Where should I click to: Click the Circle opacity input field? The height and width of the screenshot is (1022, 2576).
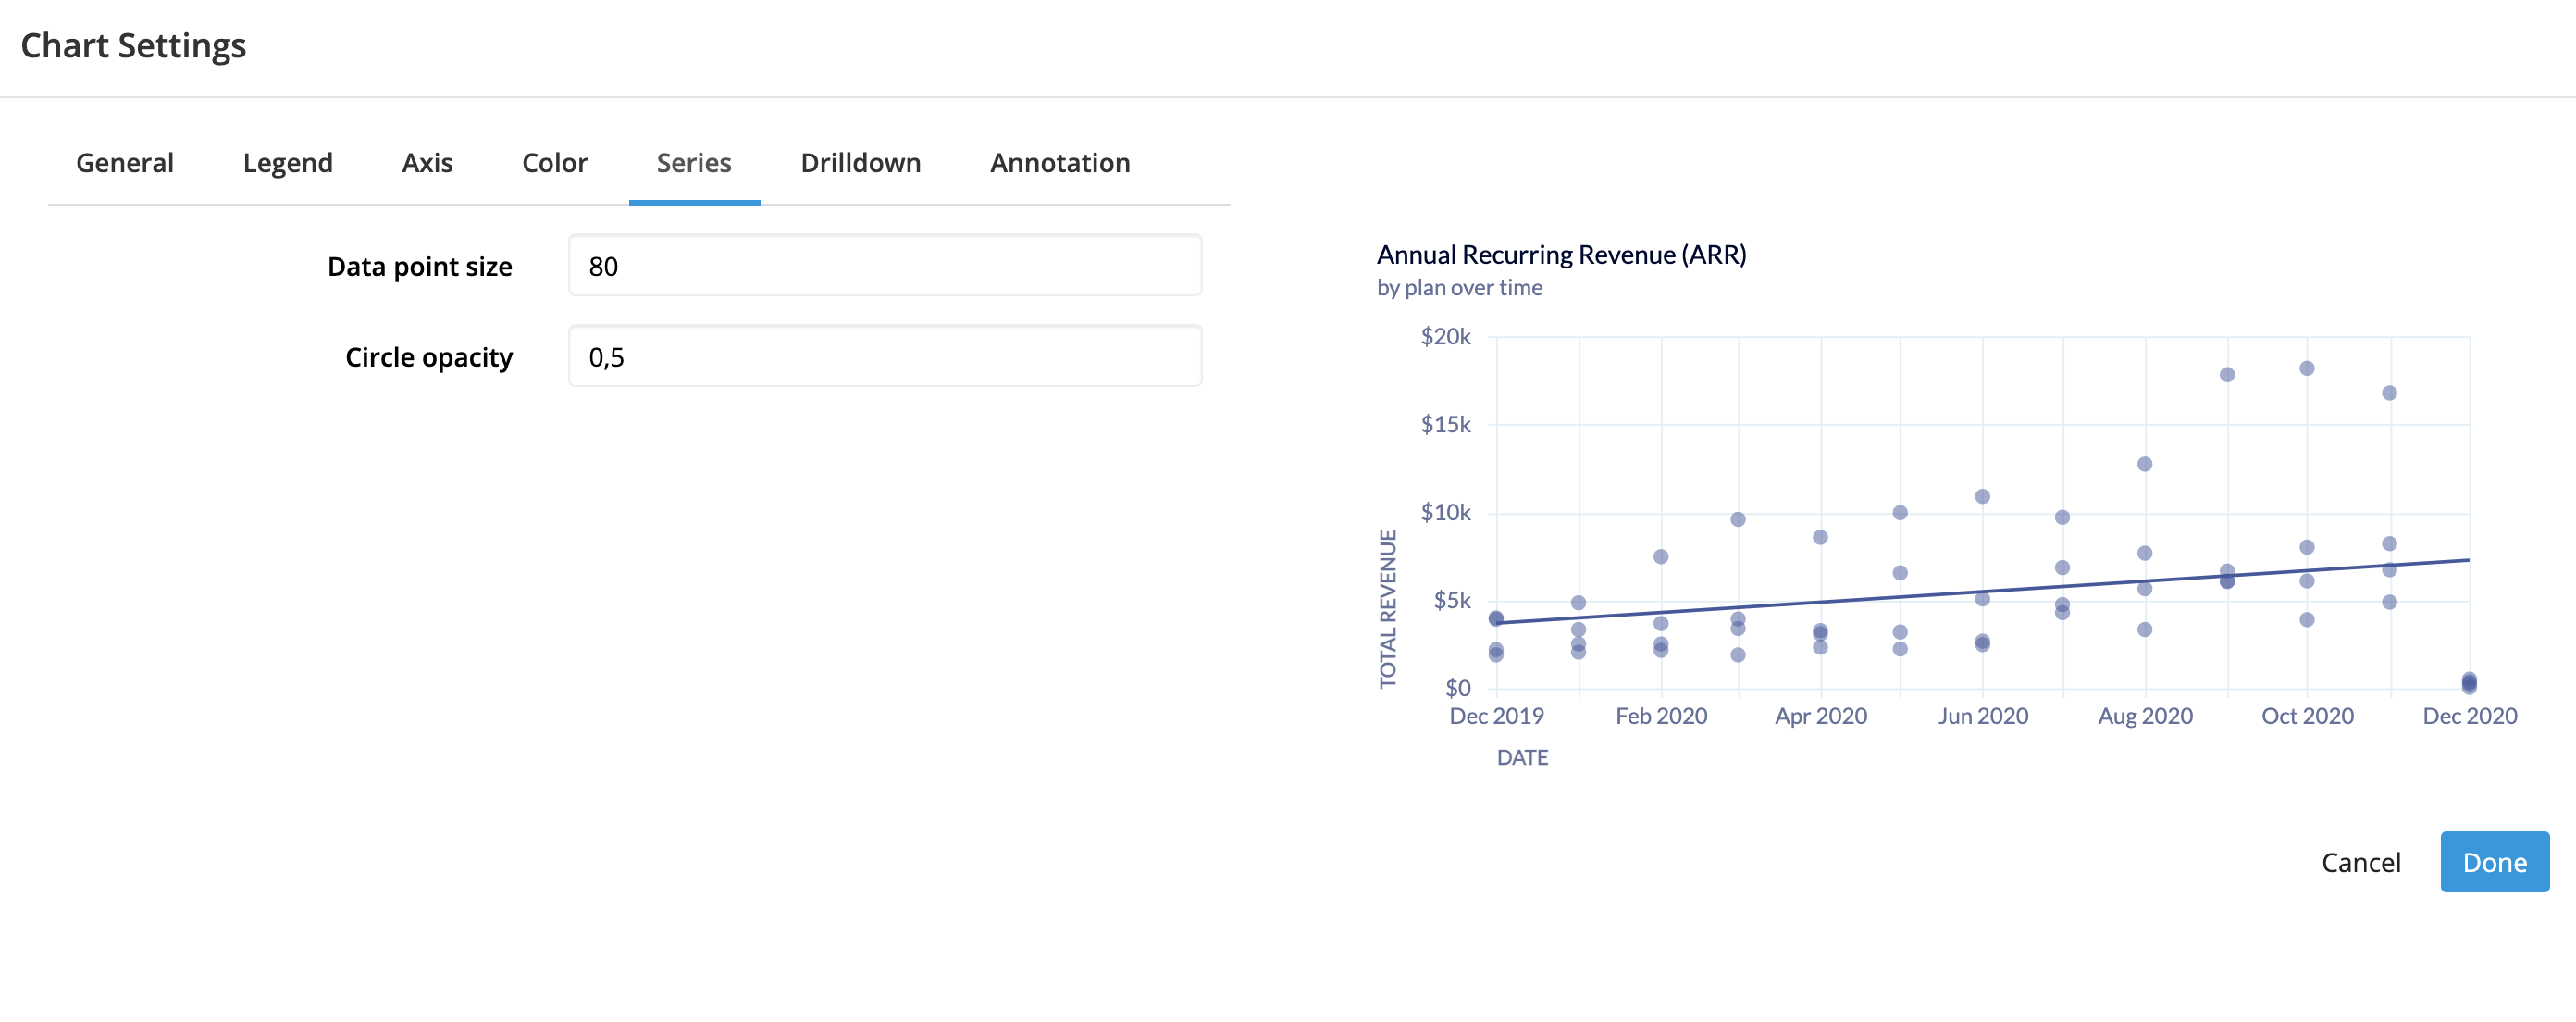(x=885, y=357)
